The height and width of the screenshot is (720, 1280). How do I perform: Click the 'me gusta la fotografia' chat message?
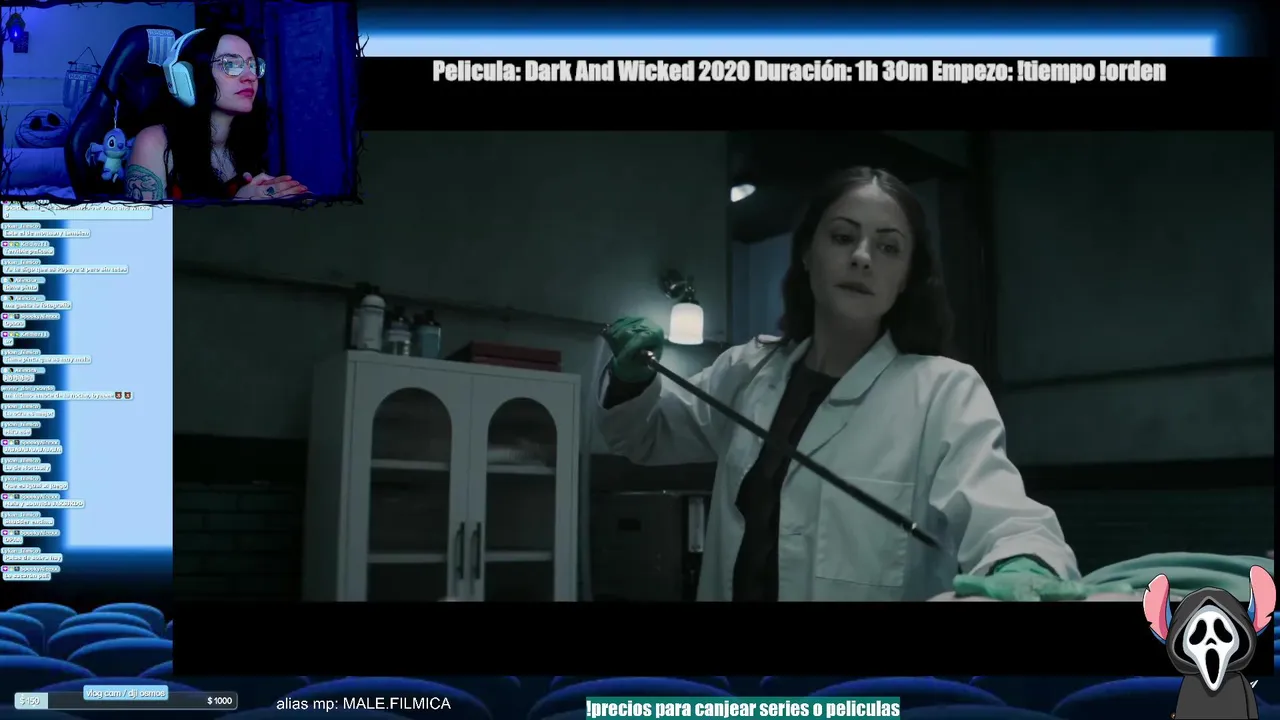(37, 305)
